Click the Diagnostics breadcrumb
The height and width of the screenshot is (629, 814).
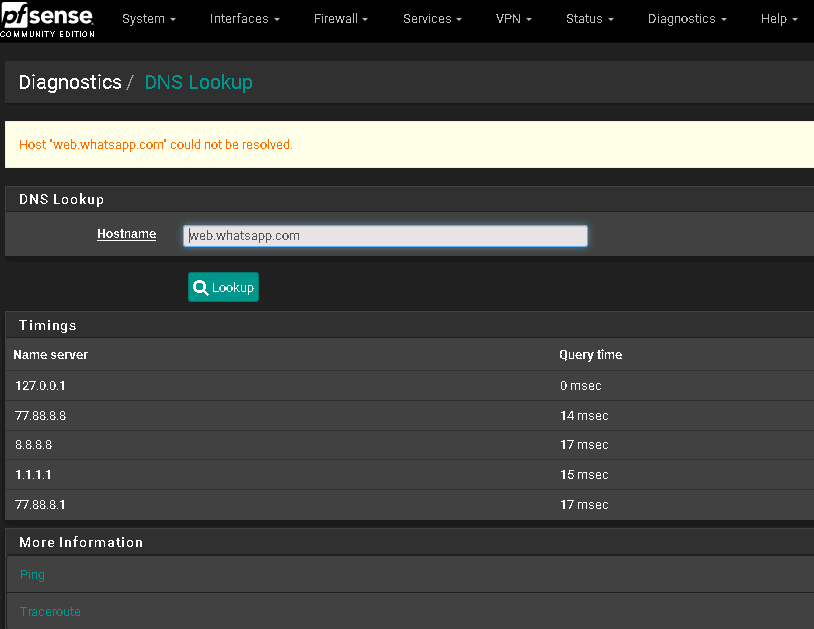[x=70, y=83]
